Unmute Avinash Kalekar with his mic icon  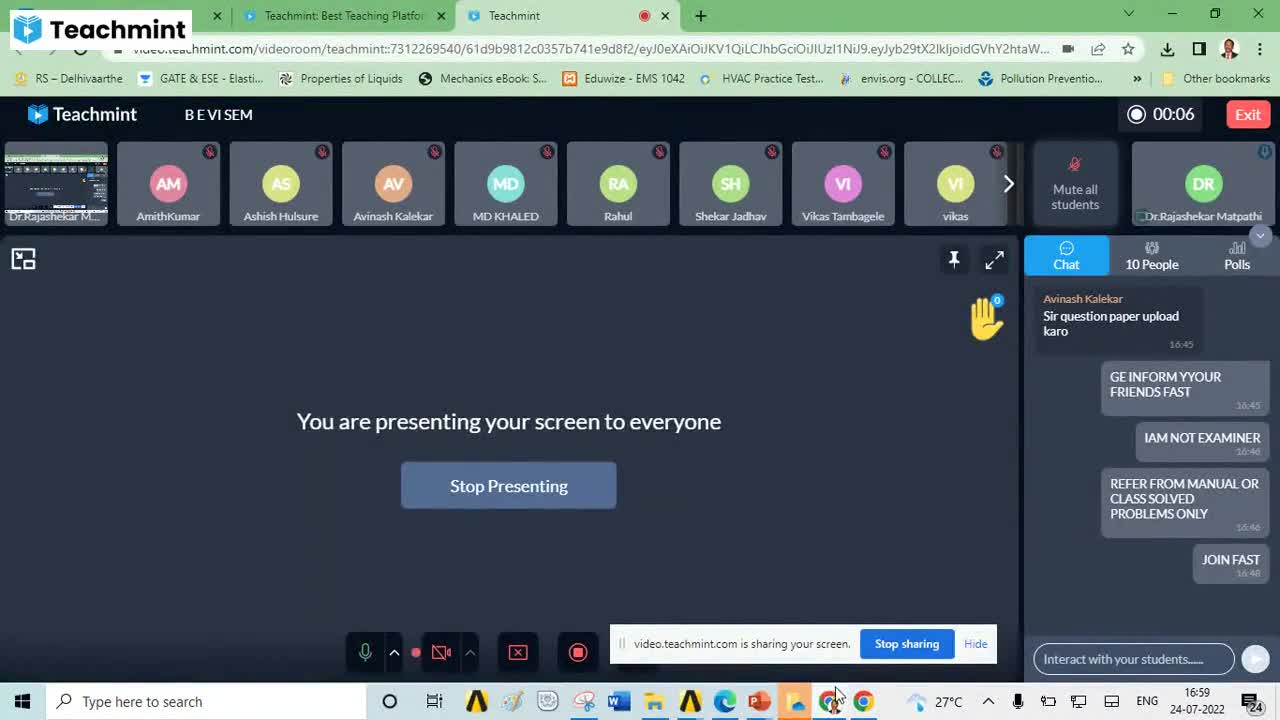(x=434, y=152)
